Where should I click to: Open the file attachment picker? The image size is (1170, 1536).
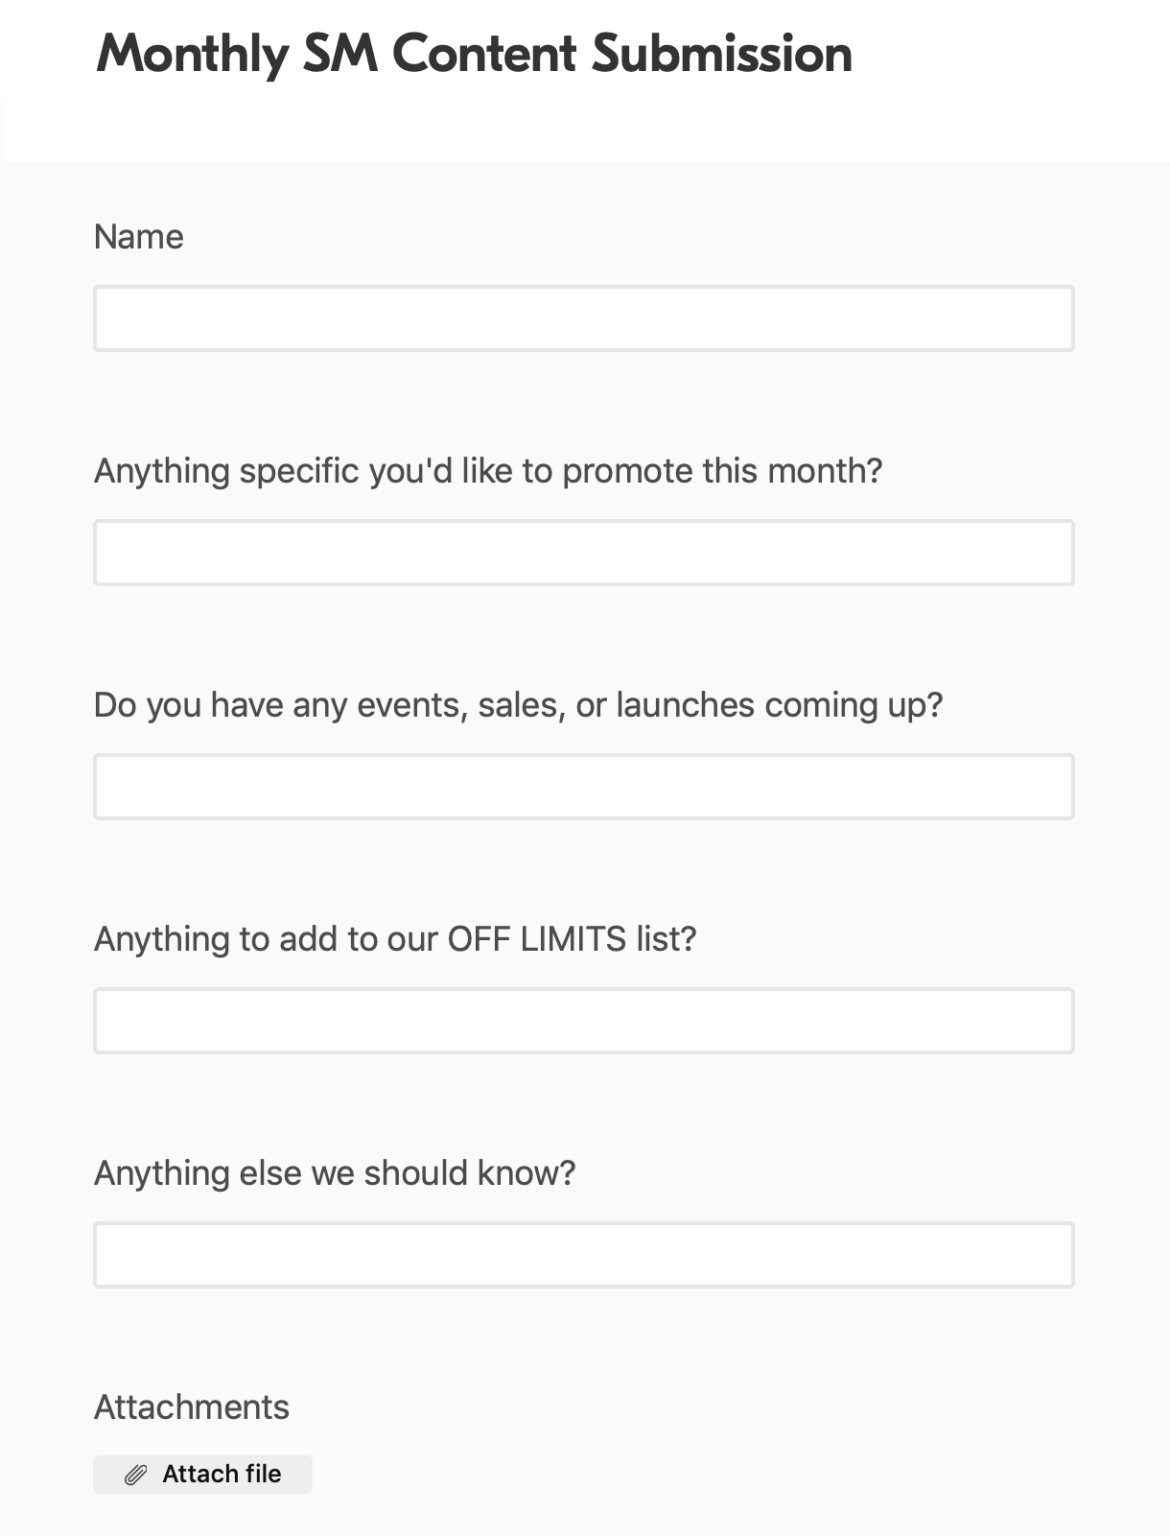(x=202, y=1473)
